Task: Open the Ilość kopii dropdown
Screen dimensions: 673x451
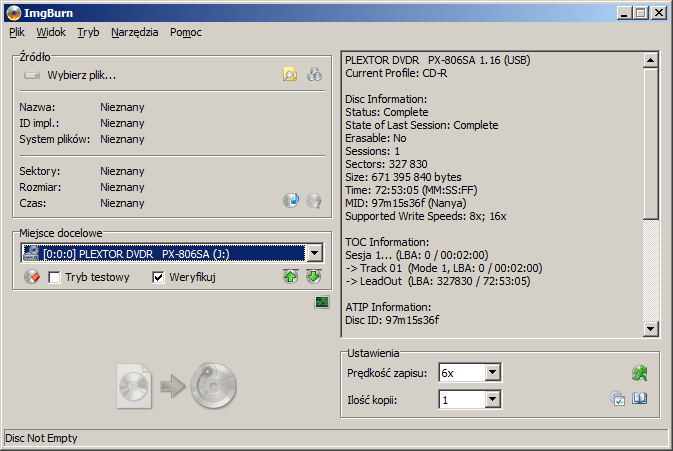Action: [x=493, y=400]
